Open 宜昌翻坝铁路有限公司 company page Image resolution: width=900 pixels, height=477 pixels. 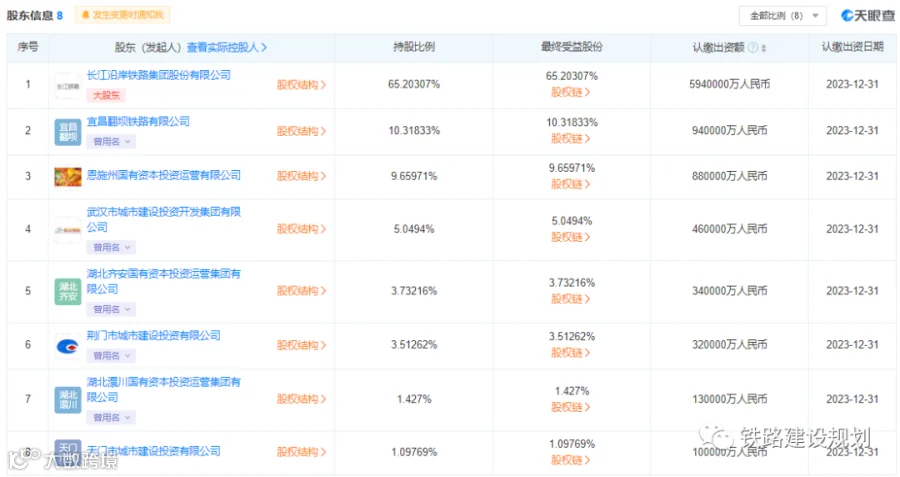coord(138,122)
